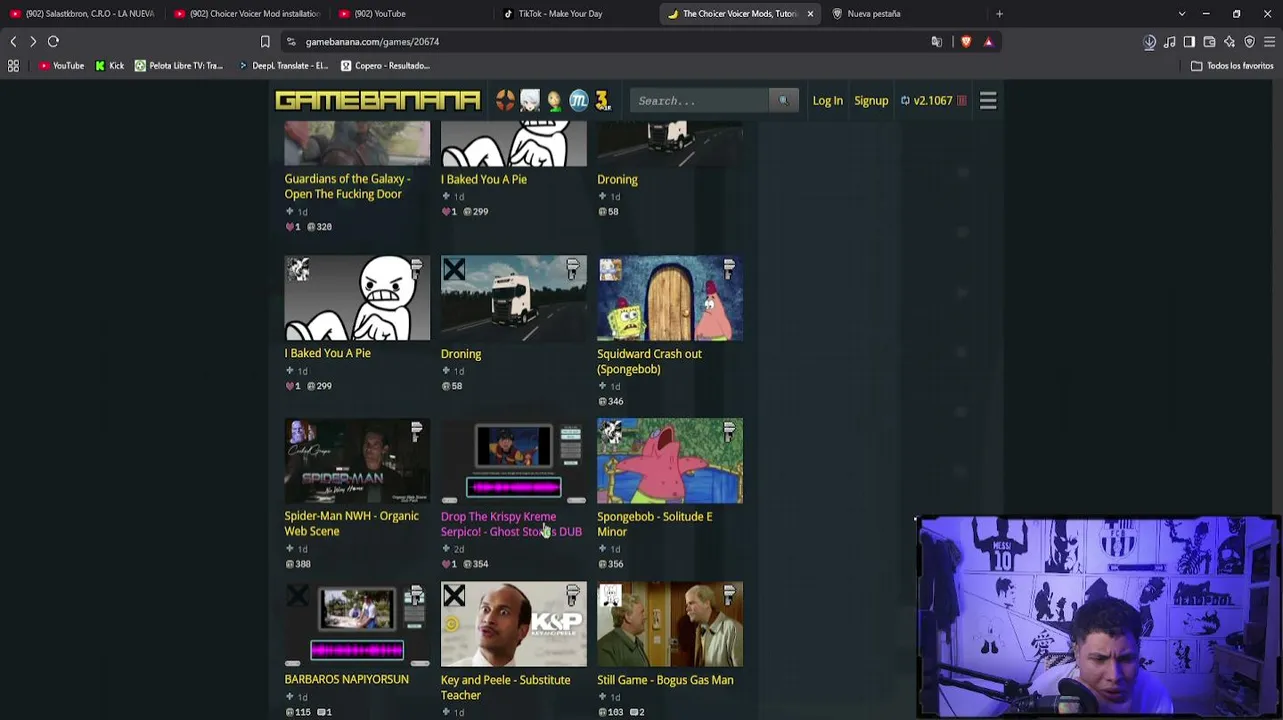Screen dimensions: 1283x720
Task: Click the Signup link
Action: click(x=871, y=101)
